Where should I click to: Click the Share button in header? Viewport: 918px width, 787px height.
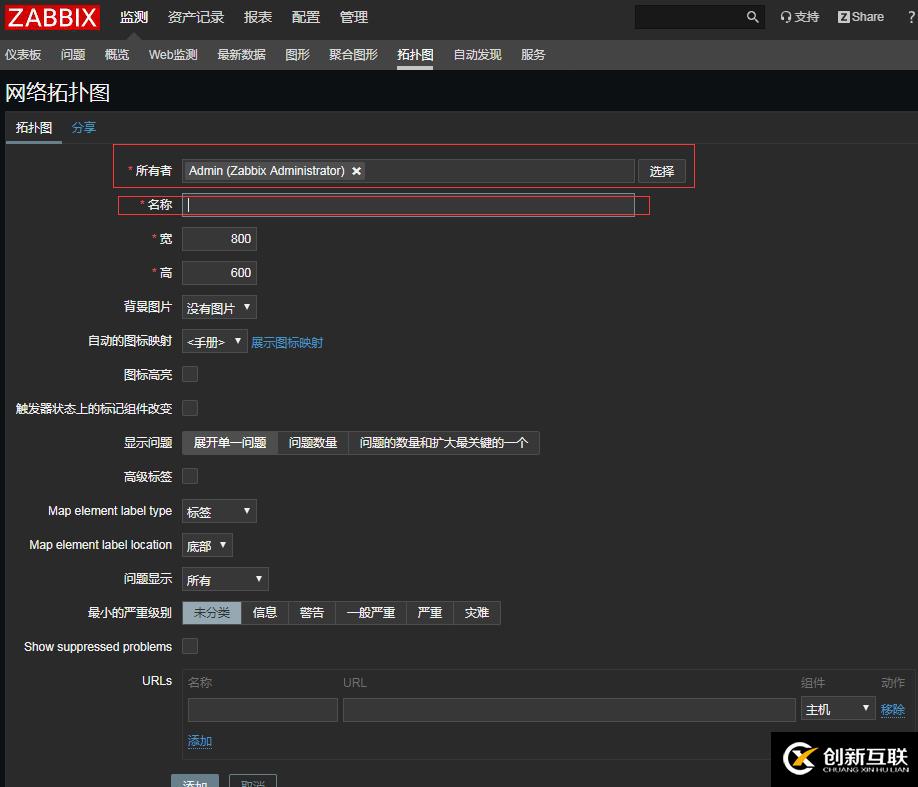(x=861, y=17)
